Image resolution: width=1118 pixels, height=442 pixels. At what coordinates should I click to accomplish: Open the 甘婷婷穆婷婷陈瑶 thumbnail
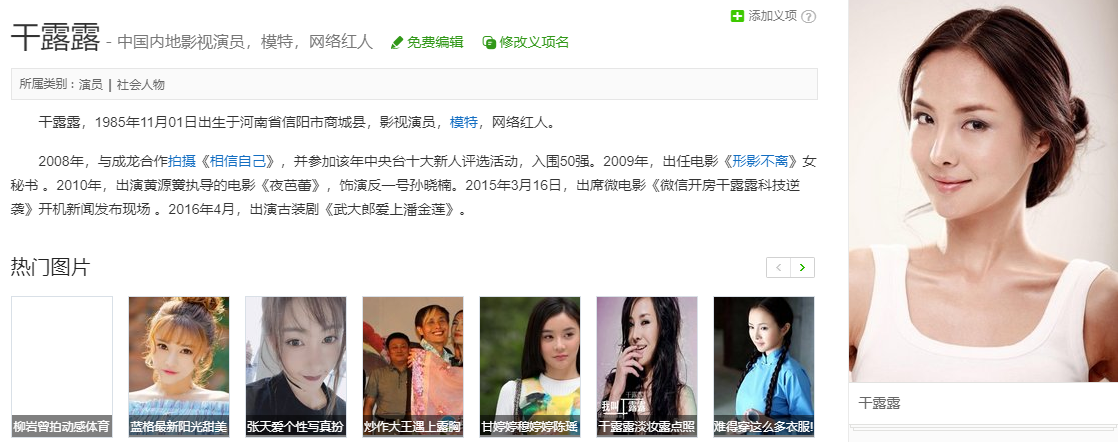tap(530, 366)
